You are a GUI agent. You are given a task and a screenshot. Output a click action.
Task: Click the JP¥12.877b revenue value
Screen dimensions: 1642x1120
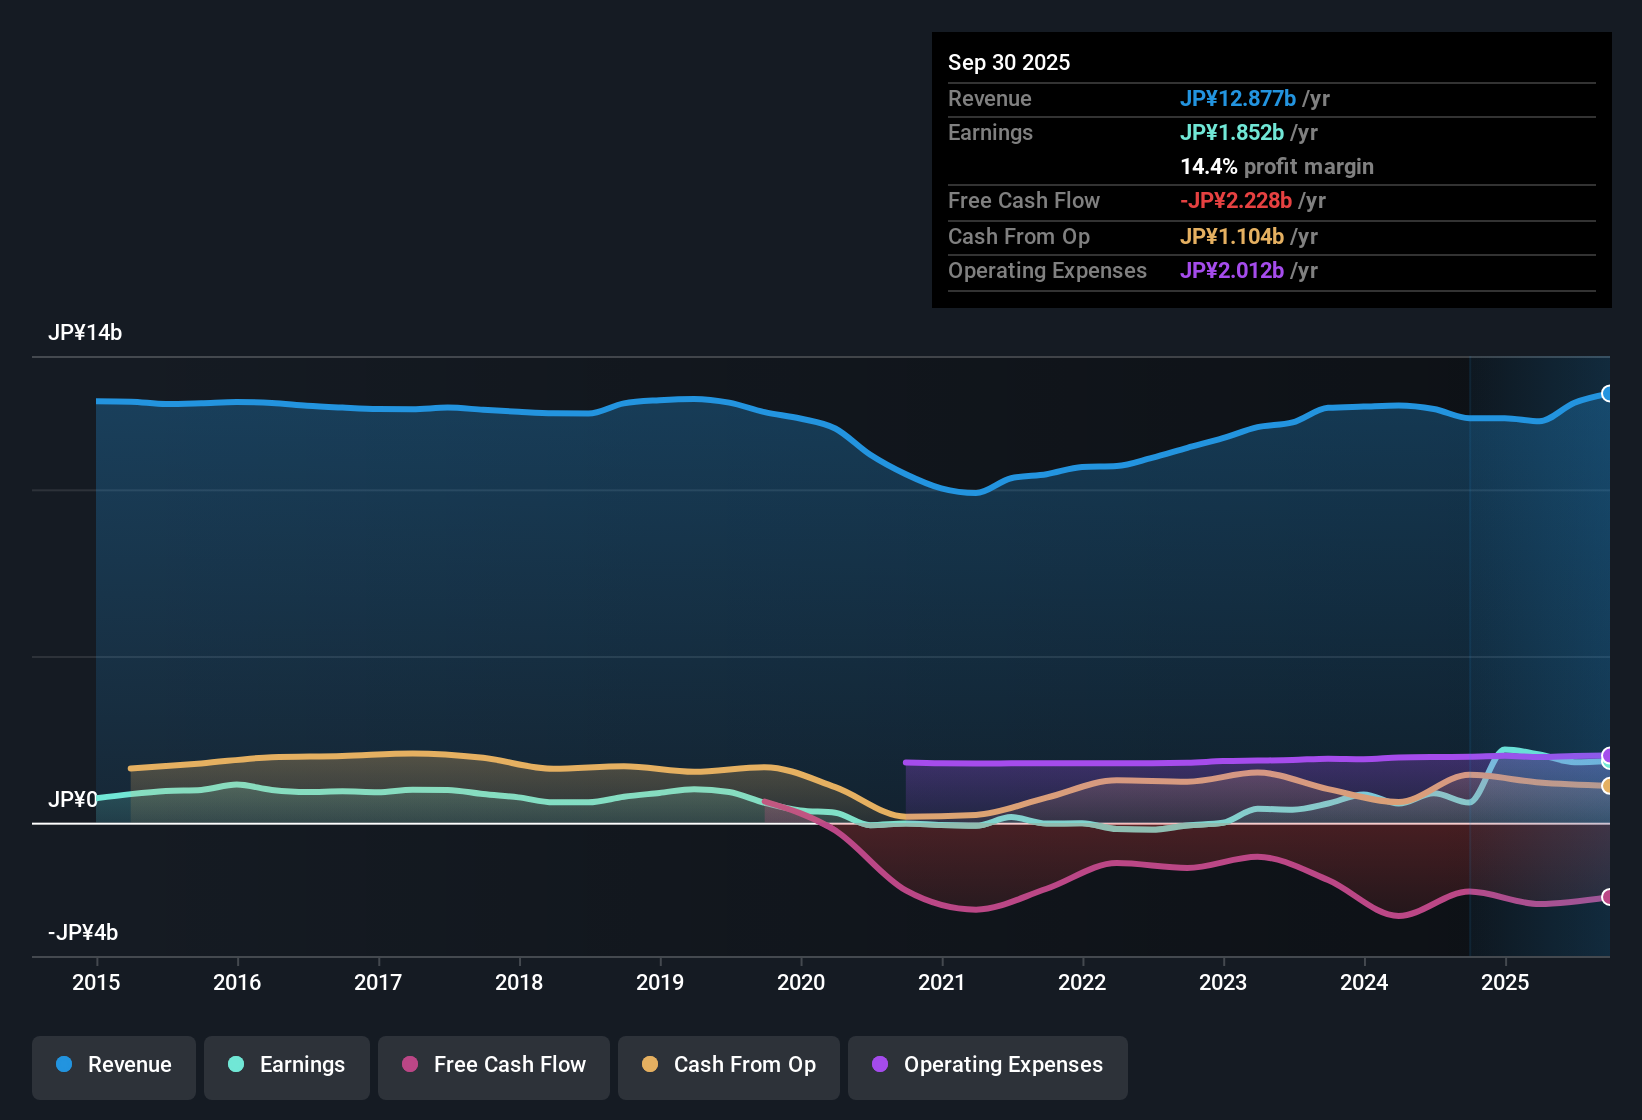pos(1238,99)
